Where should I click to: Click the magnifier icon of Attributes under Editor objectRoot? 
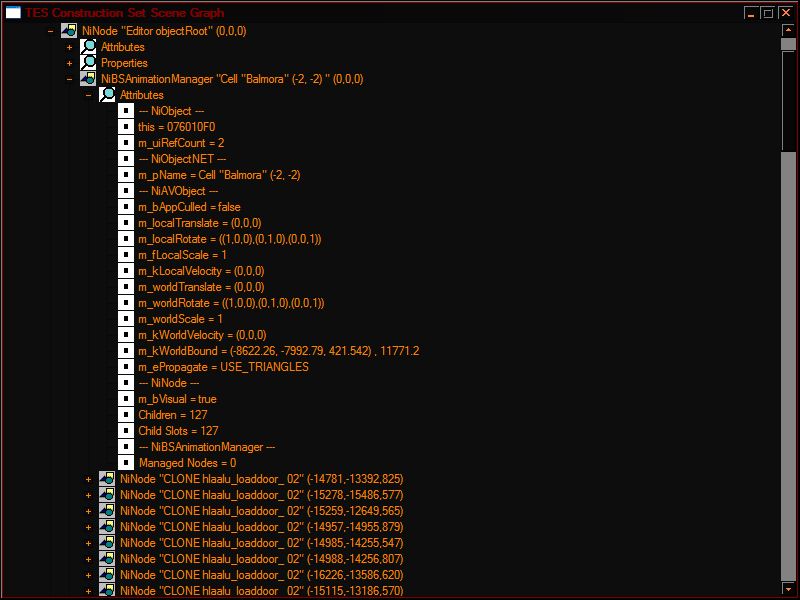click(88, 47)
